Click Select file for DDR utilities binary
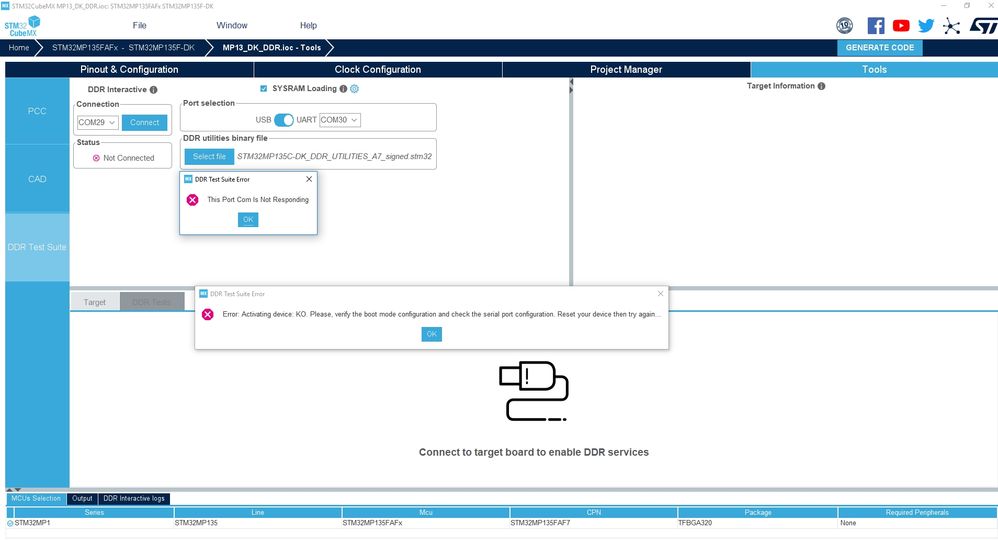Screen dimensions: 998x540 click(209, 156)
